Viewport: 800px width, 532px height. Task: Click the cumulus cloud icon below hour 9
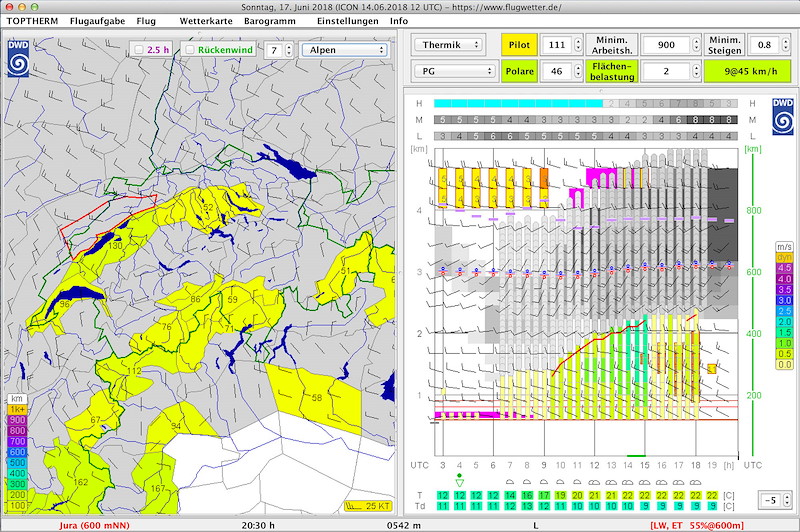click(x=543, y=482)
